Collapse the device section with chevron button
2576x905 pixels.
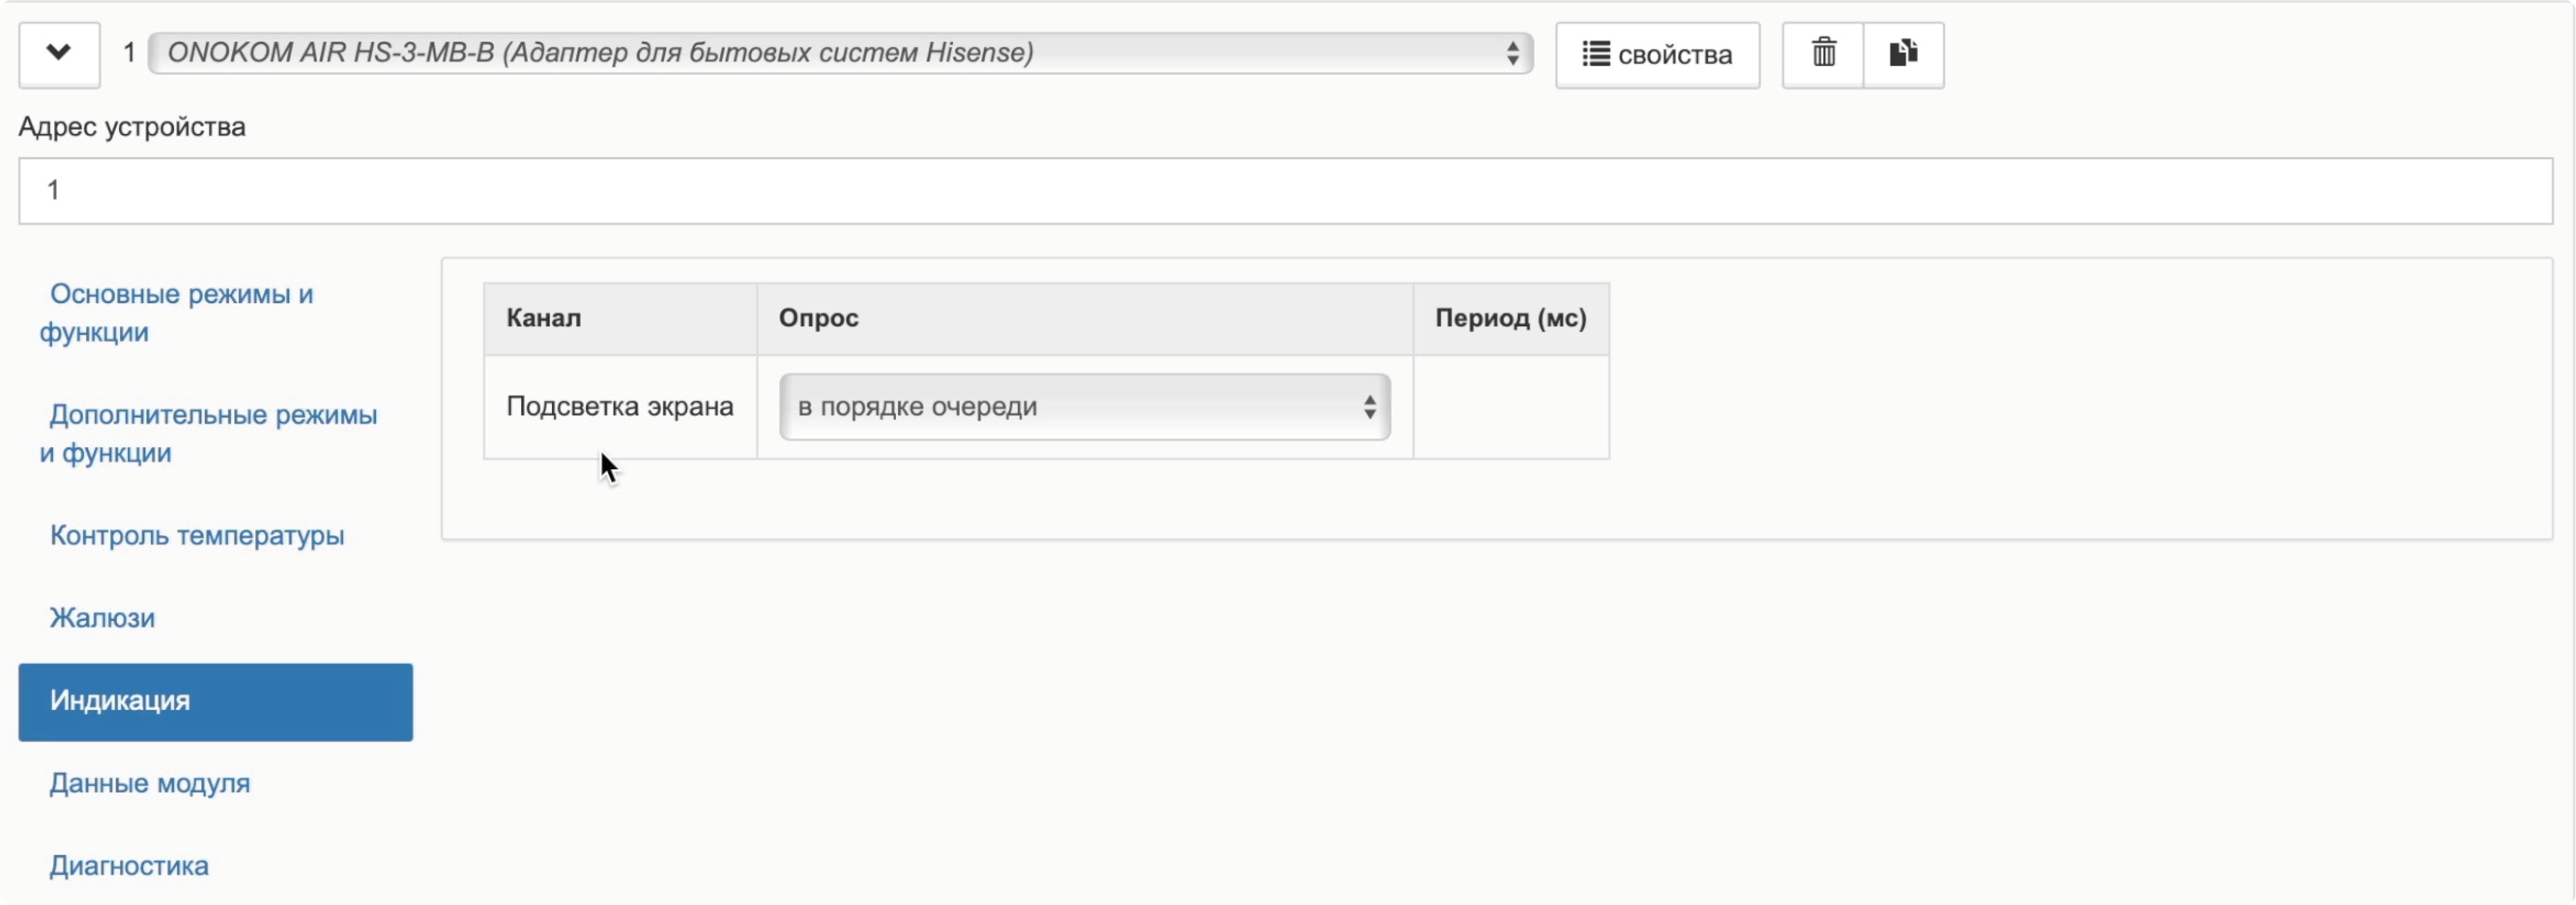pos(59,54)
